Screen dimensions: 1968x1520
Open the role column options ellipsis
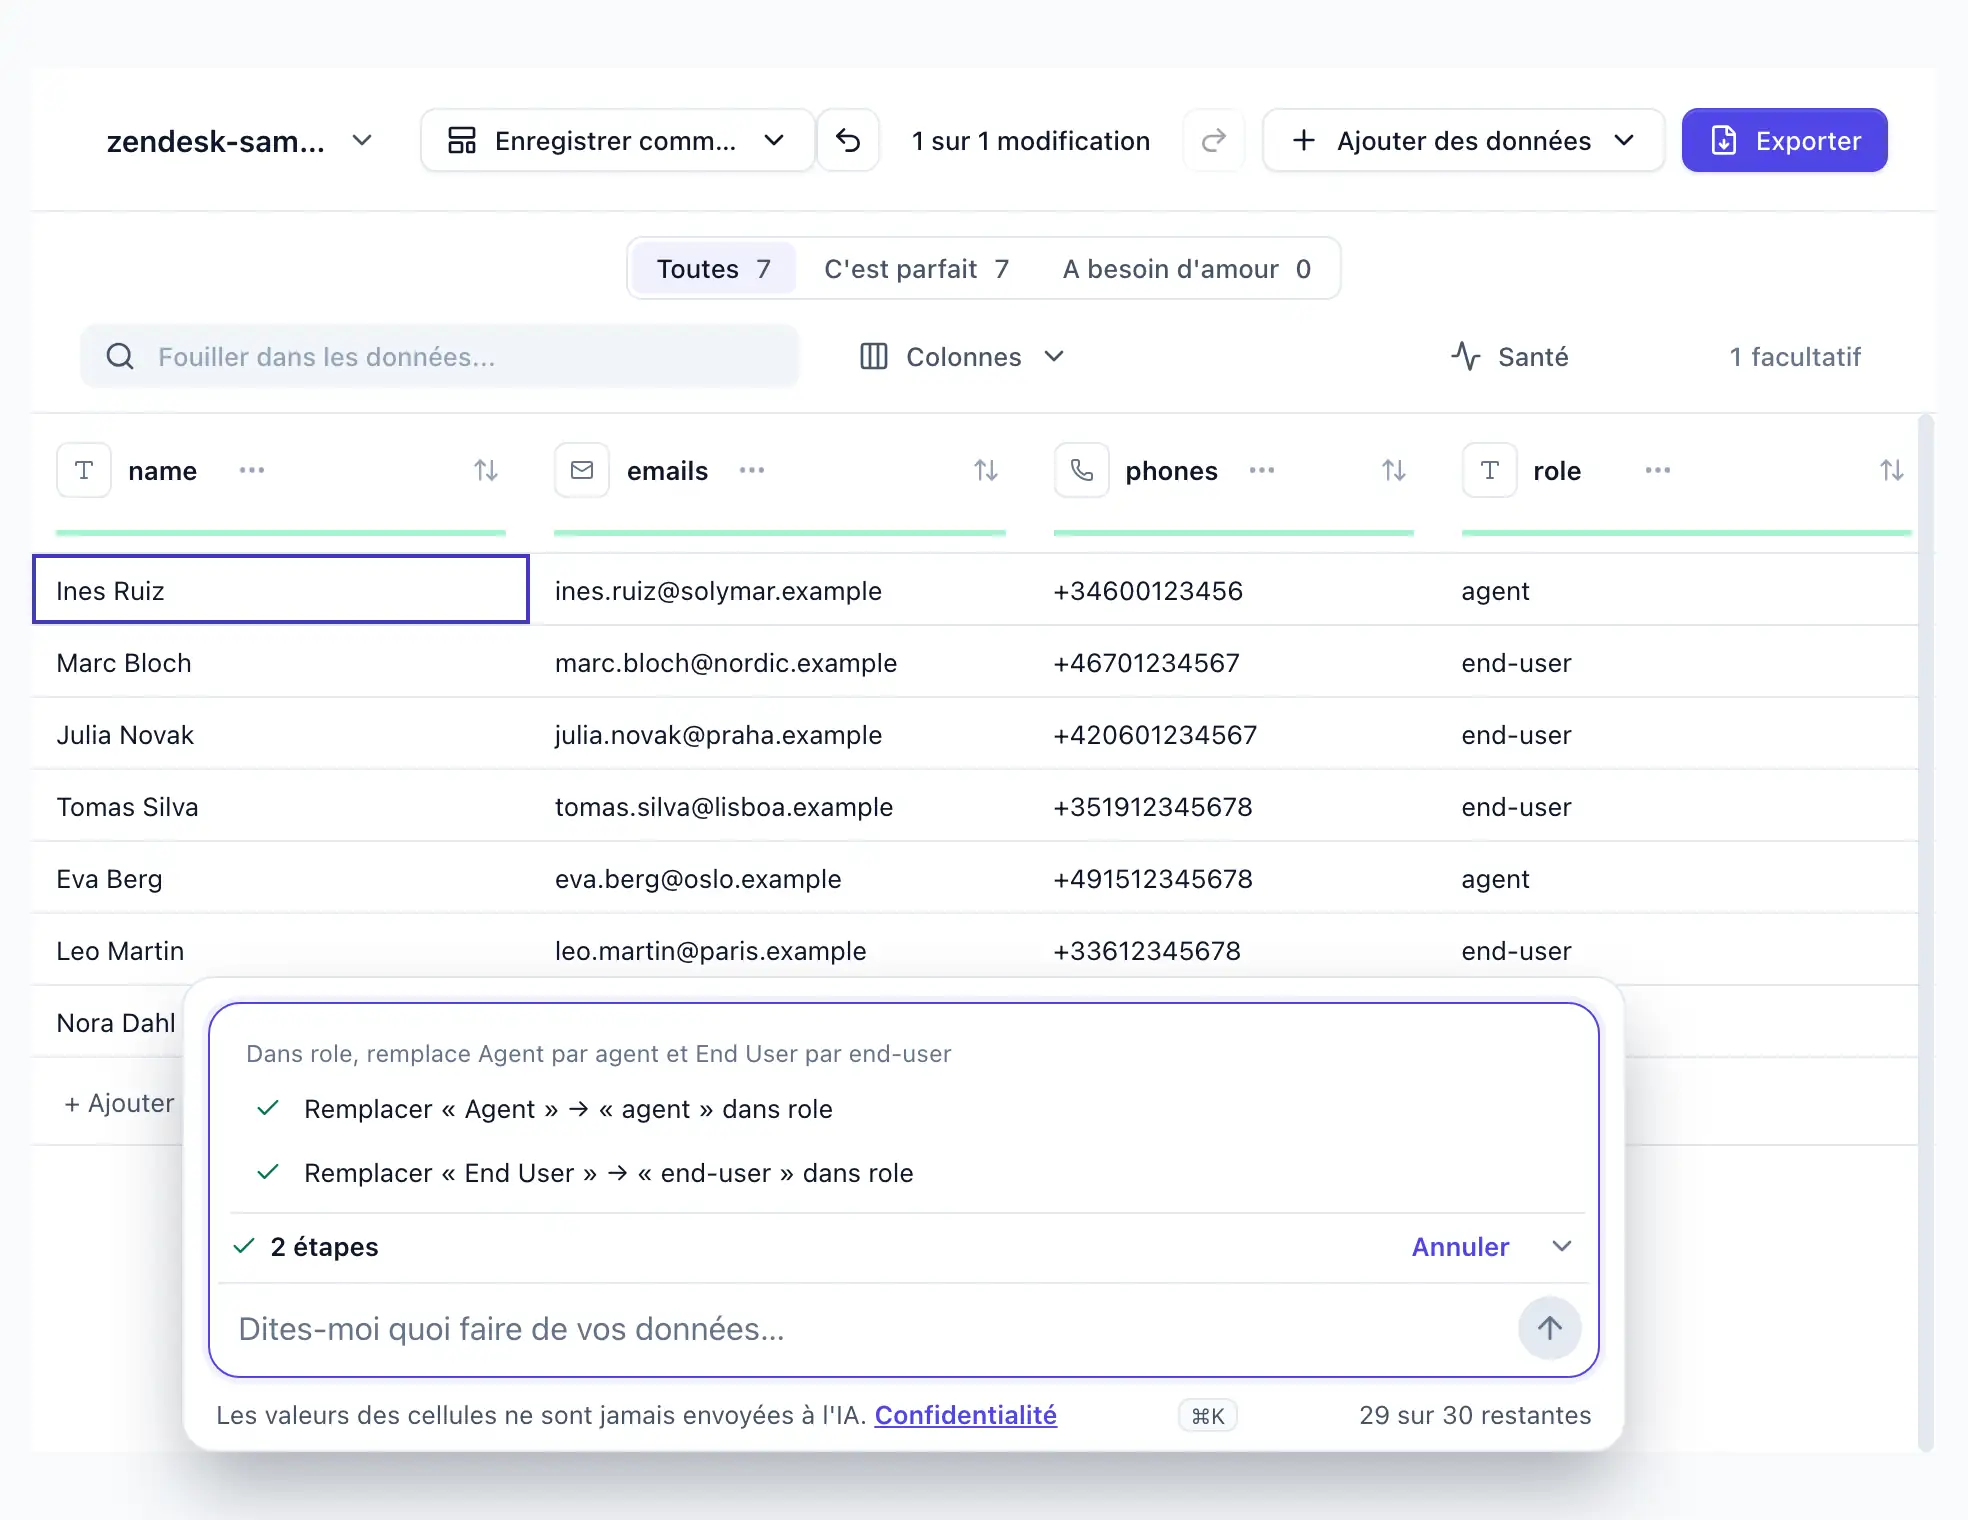click(1658, 470)
